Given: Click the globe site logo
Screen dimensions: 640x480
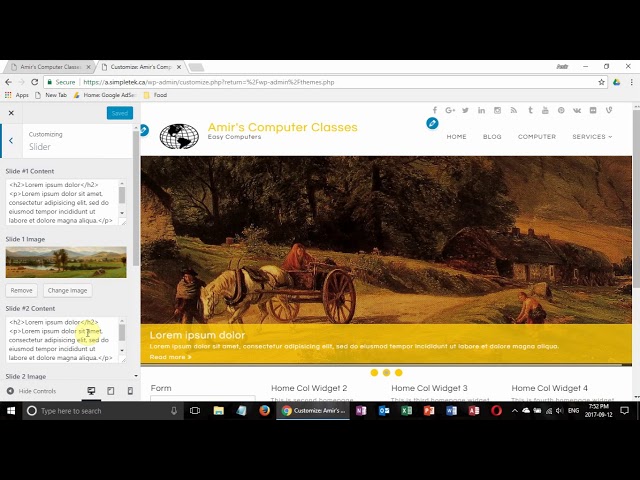Looking at the screenshot, I should point(179,136).
